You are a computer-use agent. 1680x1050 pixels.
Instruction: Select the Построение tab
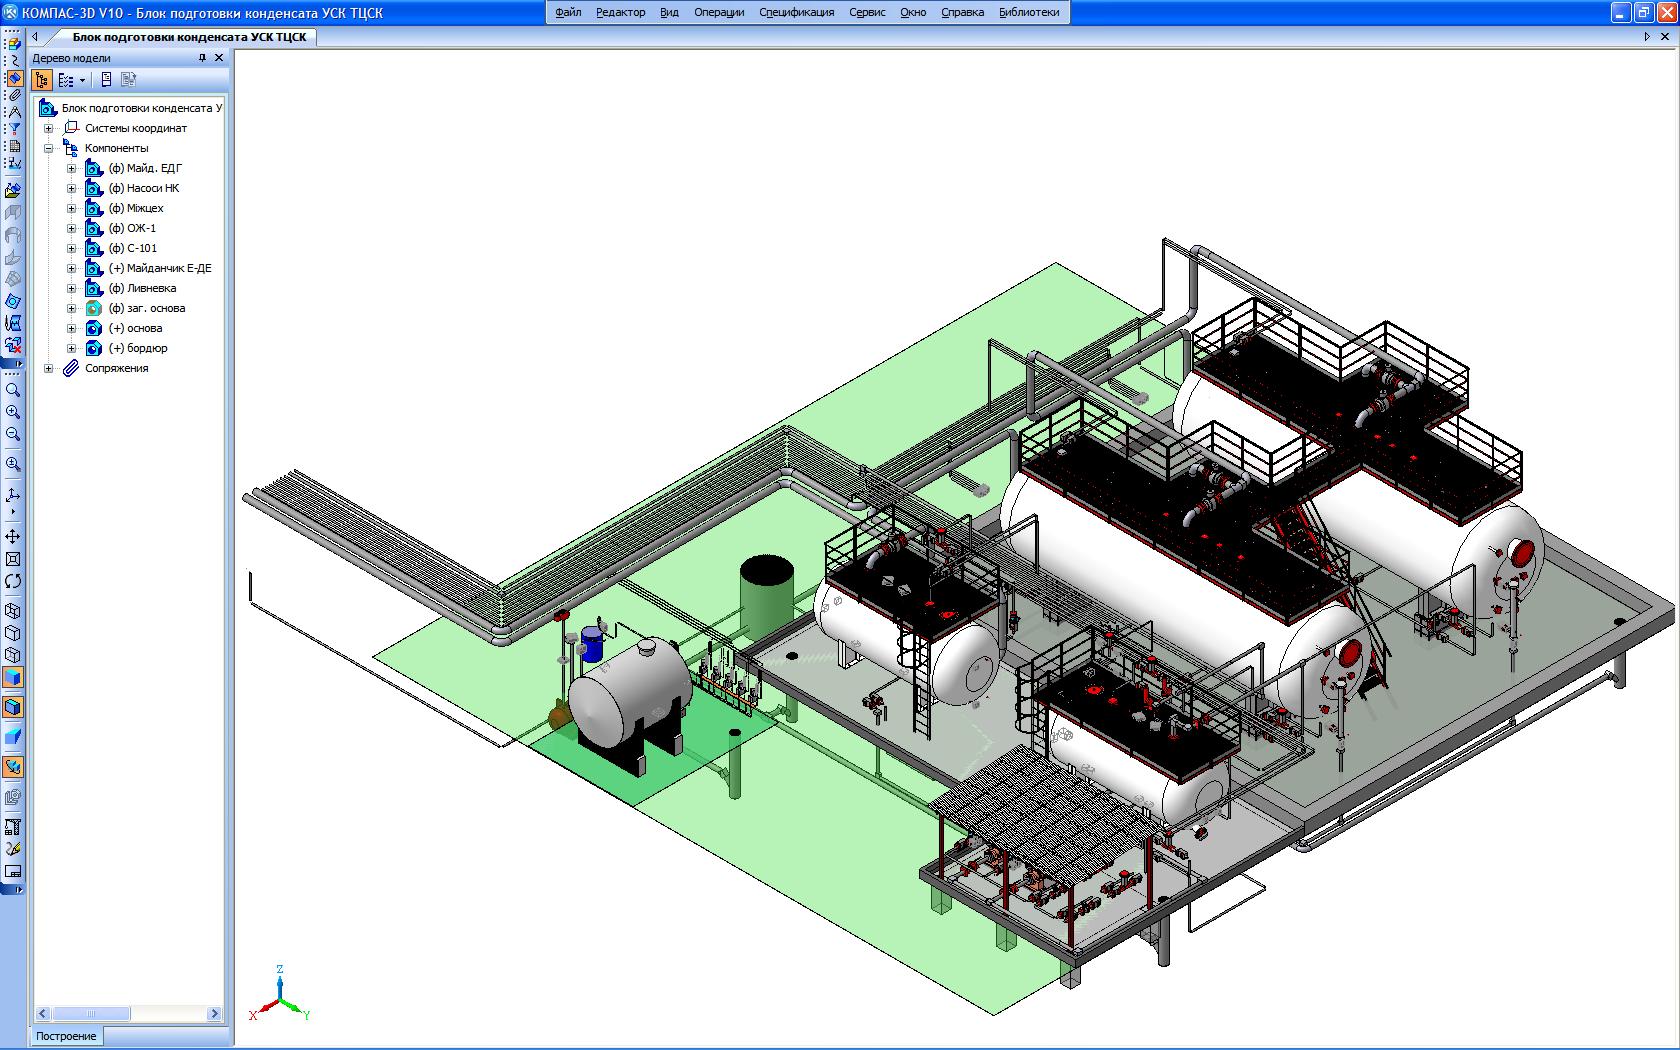pos(67,1036)
